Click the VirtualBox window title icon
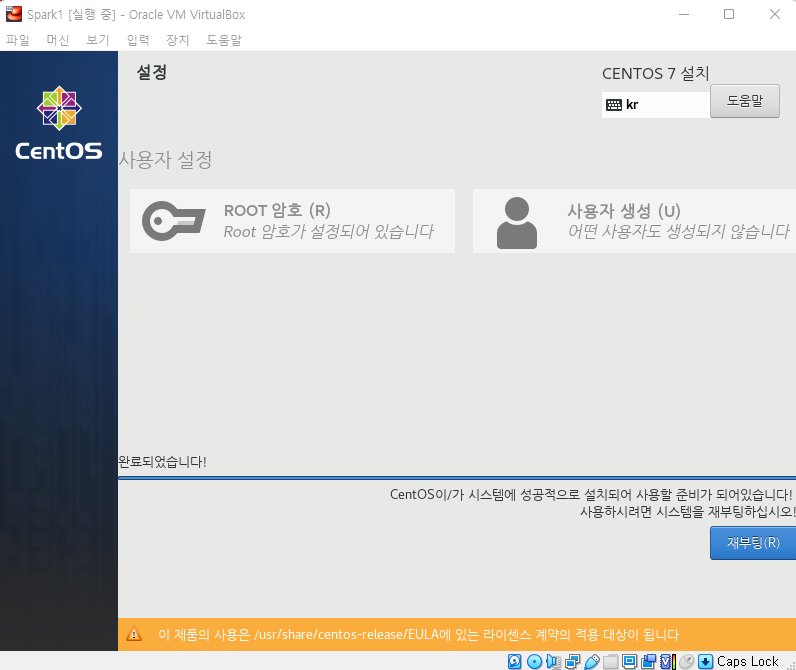The height and width of the screenshot is (670, 796). tap(14, 14)
